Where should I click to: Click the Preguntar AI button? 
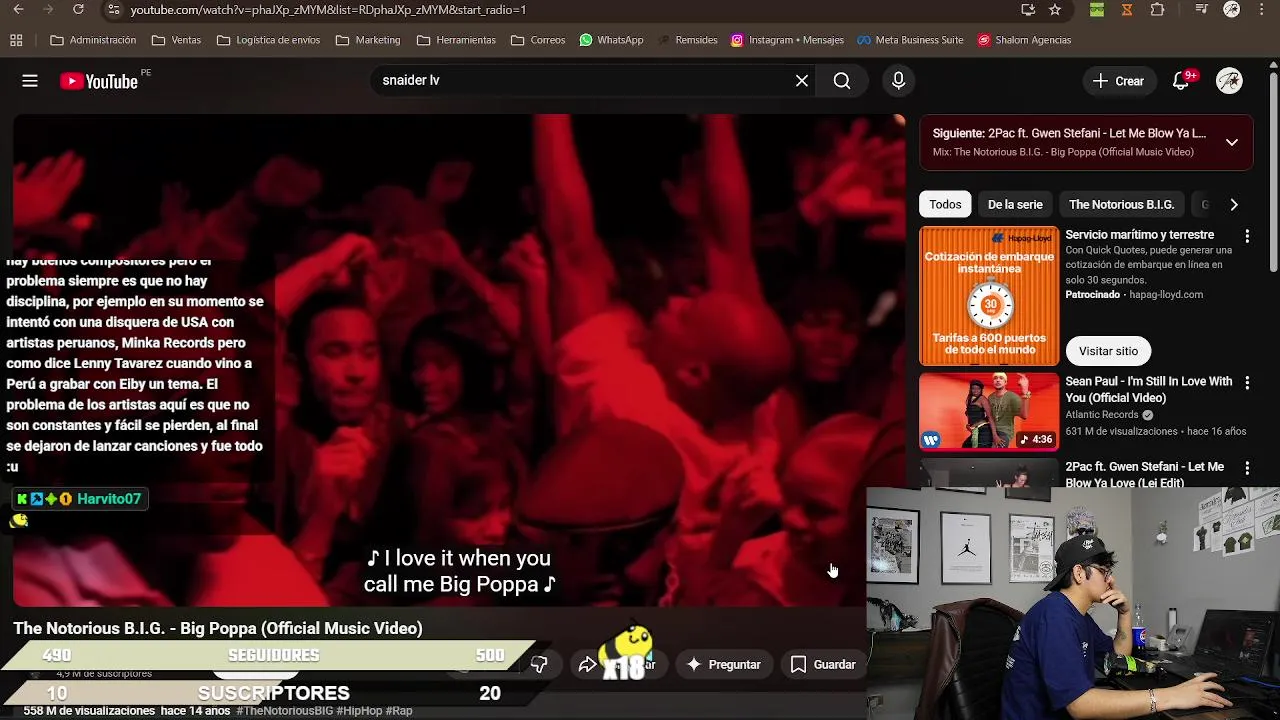(x=724, y=664)
